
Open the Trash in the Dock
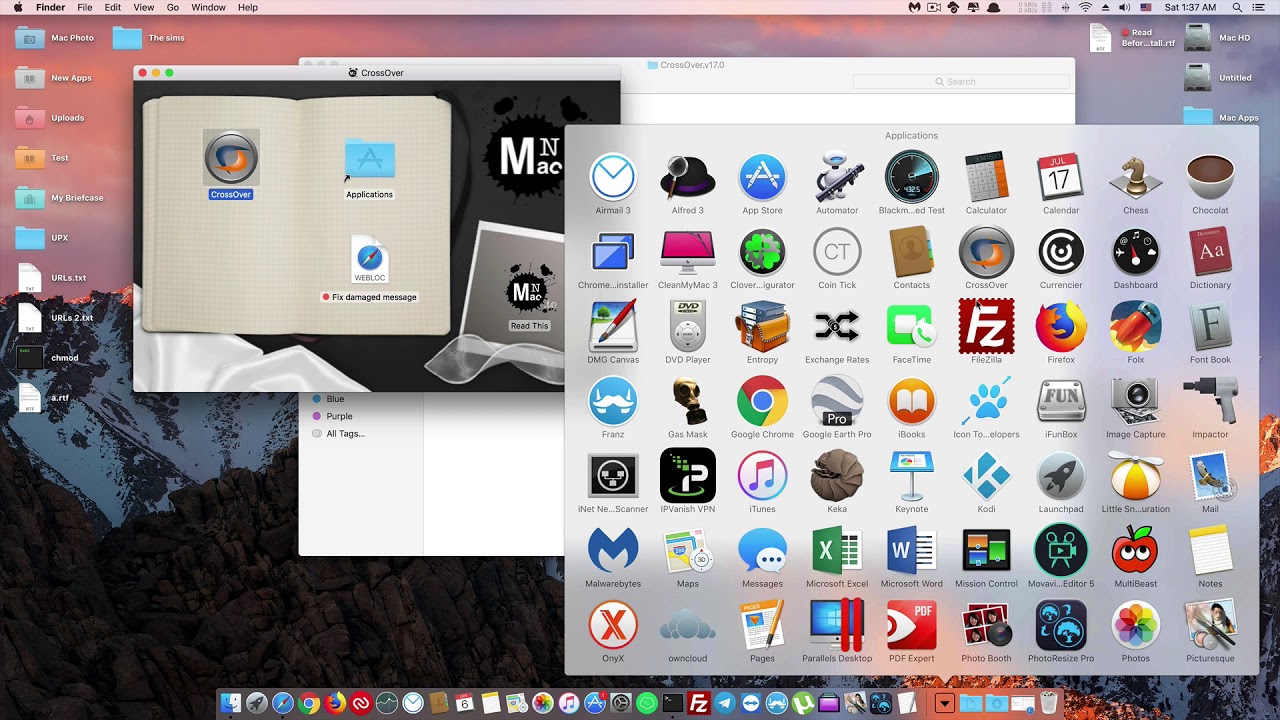1049,703
